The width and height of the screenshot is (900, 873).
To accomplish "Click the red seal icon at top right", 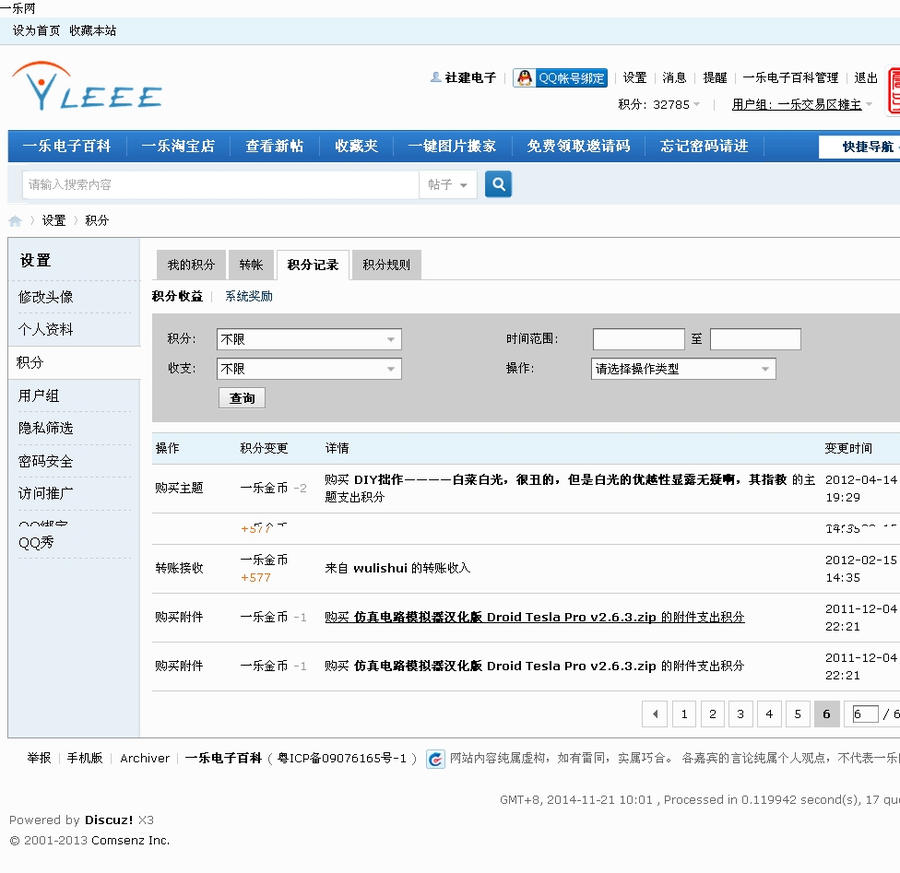I will (x=893, y=90).
